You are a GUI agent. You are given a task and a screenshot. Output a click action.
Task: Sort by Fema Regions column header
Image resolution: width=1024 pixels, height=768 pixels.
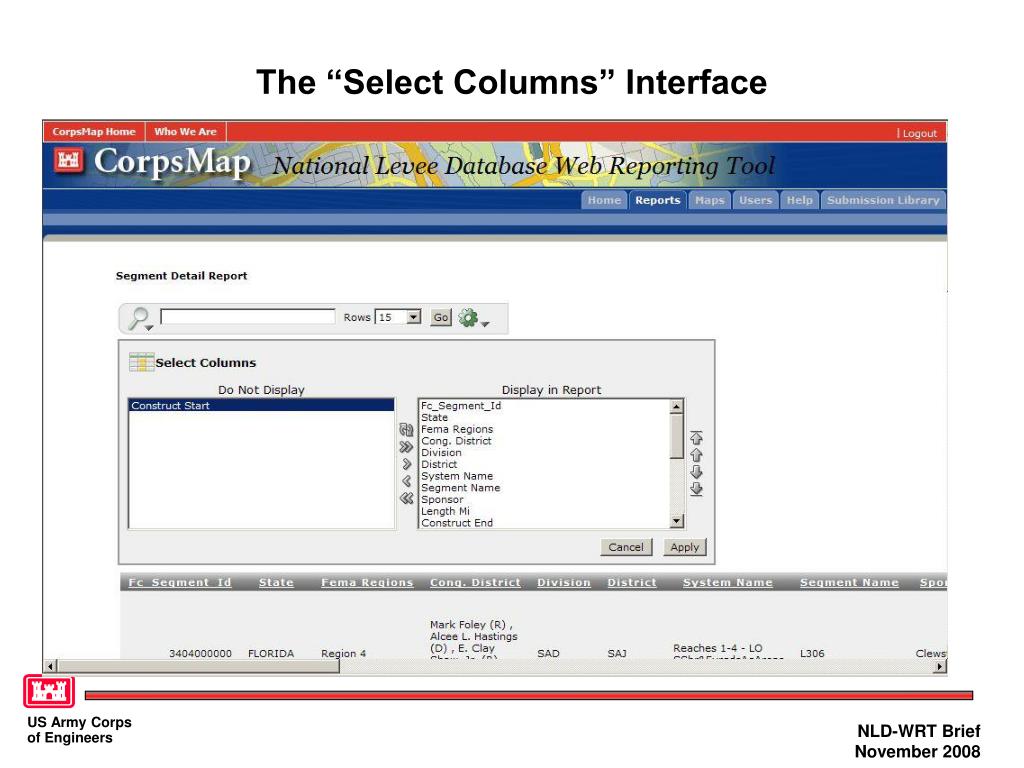(367, 583)
